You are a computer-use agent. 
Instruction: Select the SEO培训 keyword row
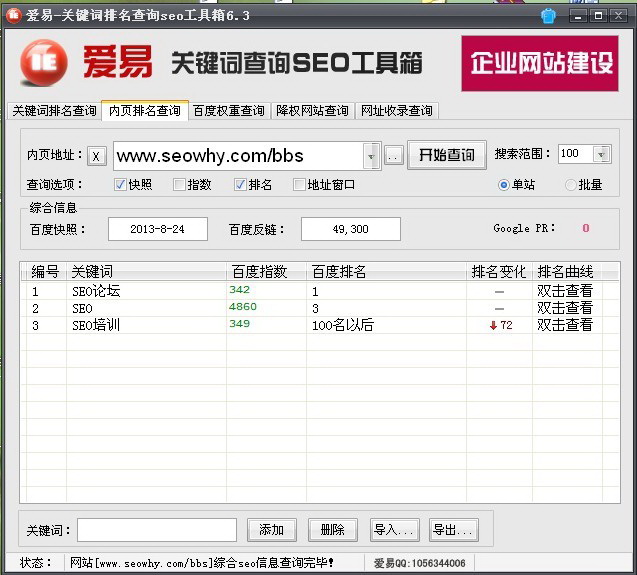click(320, 325)
